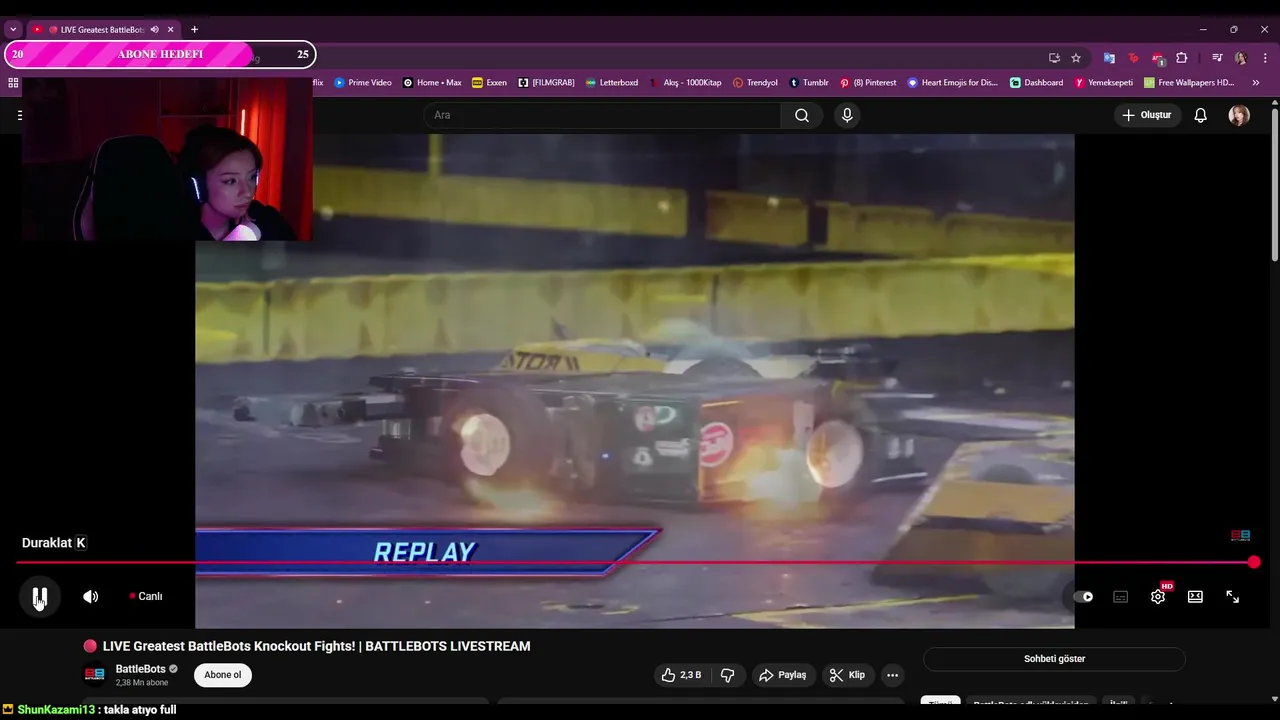Open the tab search dropdown arrow
The image size is (1280, 720).
[x=13, y=29]
